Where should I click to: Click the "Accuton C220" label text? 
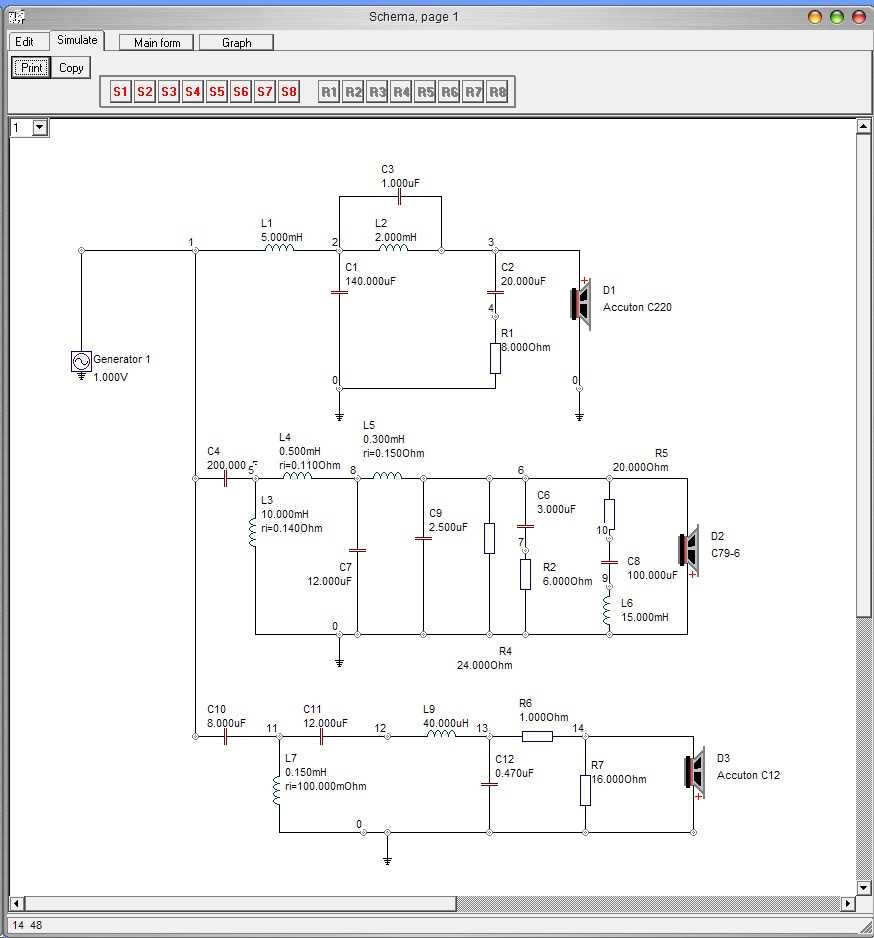click(x=637, y=307)
